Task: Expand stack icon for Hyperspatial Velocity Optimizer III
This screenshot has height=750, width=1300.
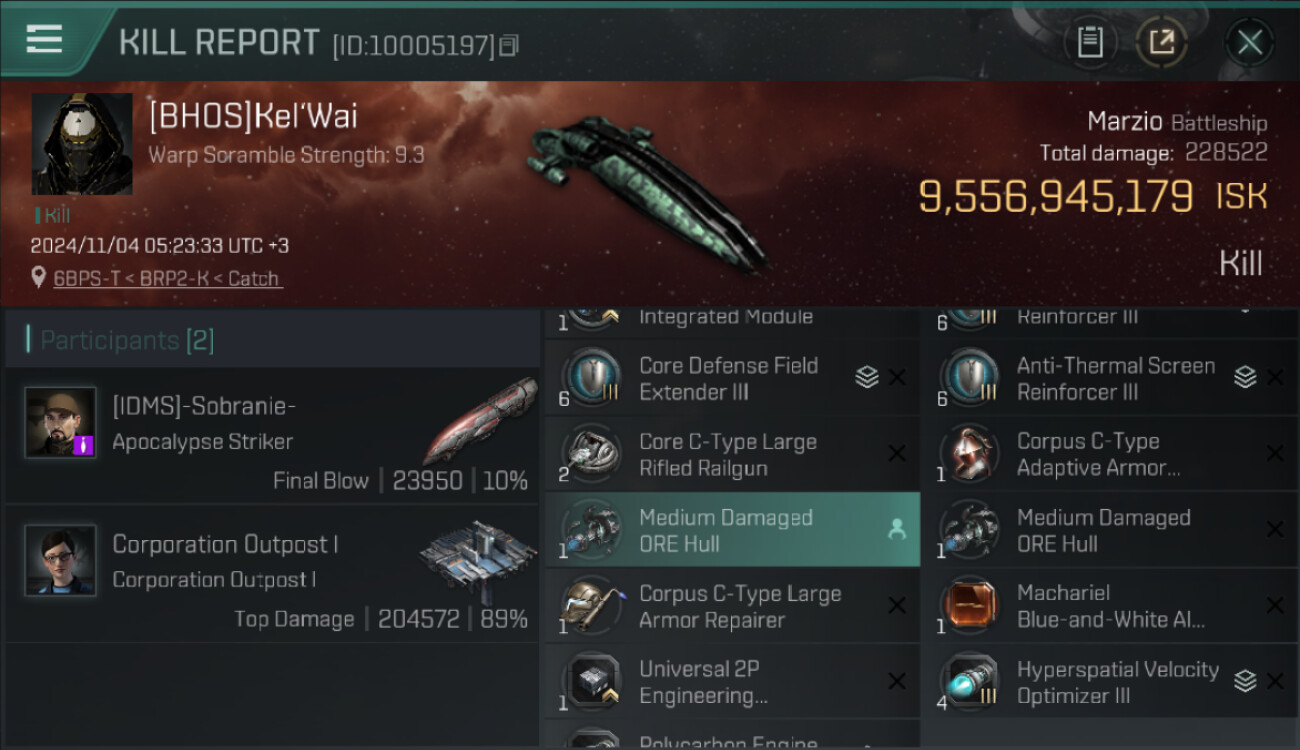Action: pos(1245,681)
